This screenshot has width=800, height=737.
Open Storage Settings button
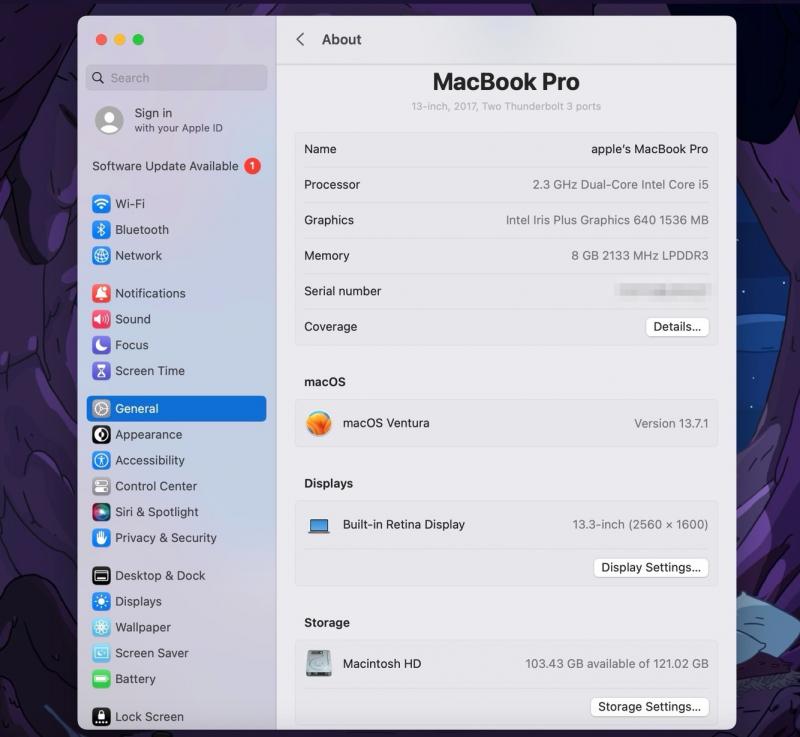649,707
